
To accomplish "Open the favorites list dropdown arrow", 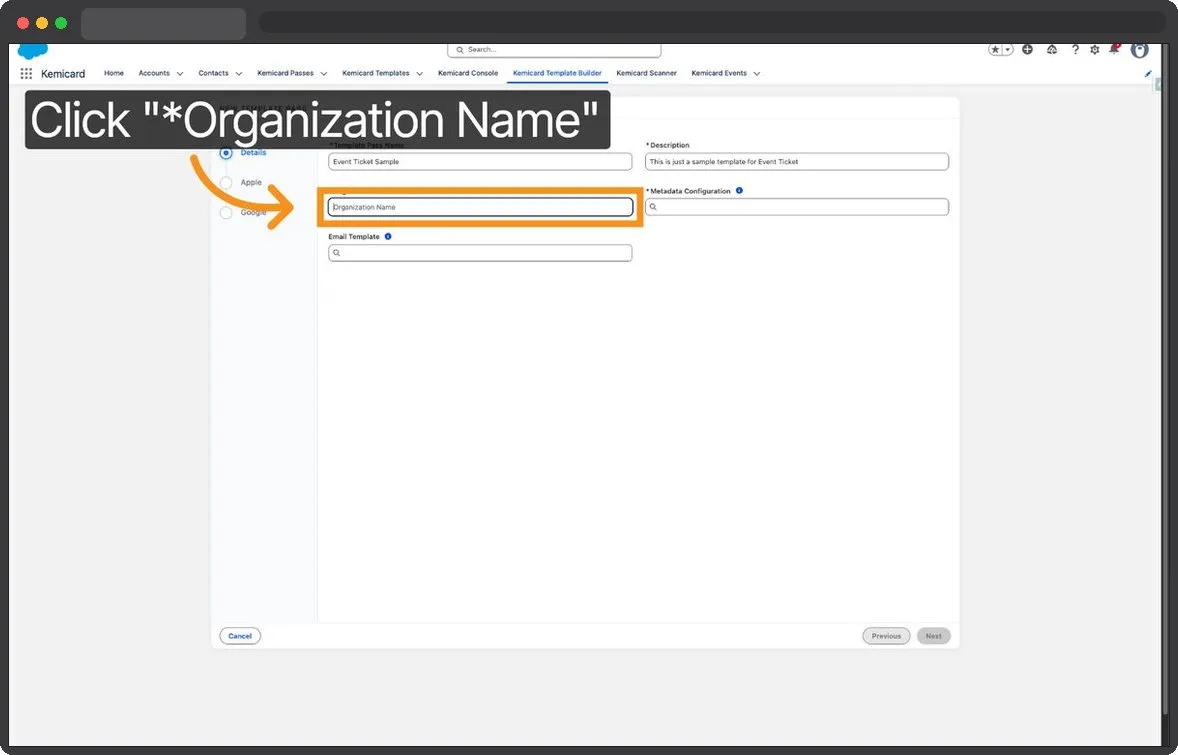I will point(1008,50).
